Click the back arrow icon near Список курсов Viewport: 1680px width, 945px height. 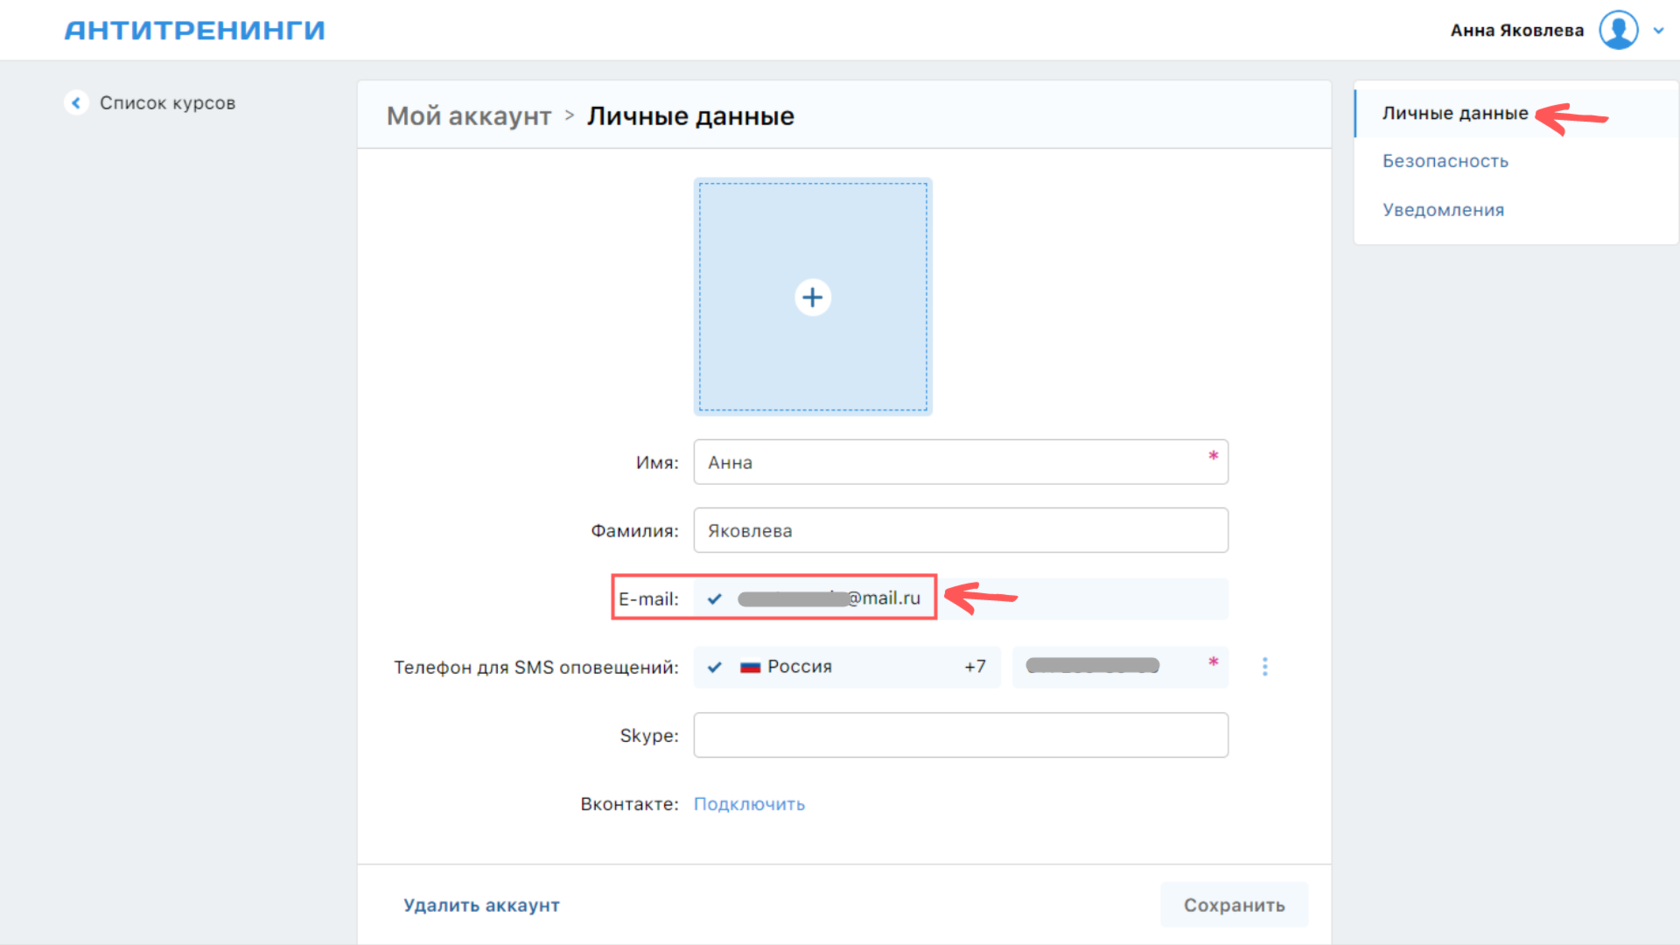[x=76, y=103]
